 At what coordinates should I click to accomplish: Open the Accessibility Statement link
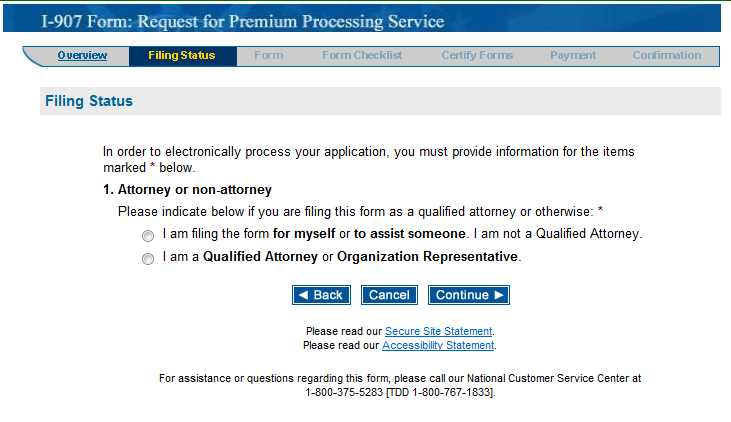tap(438, 345)
